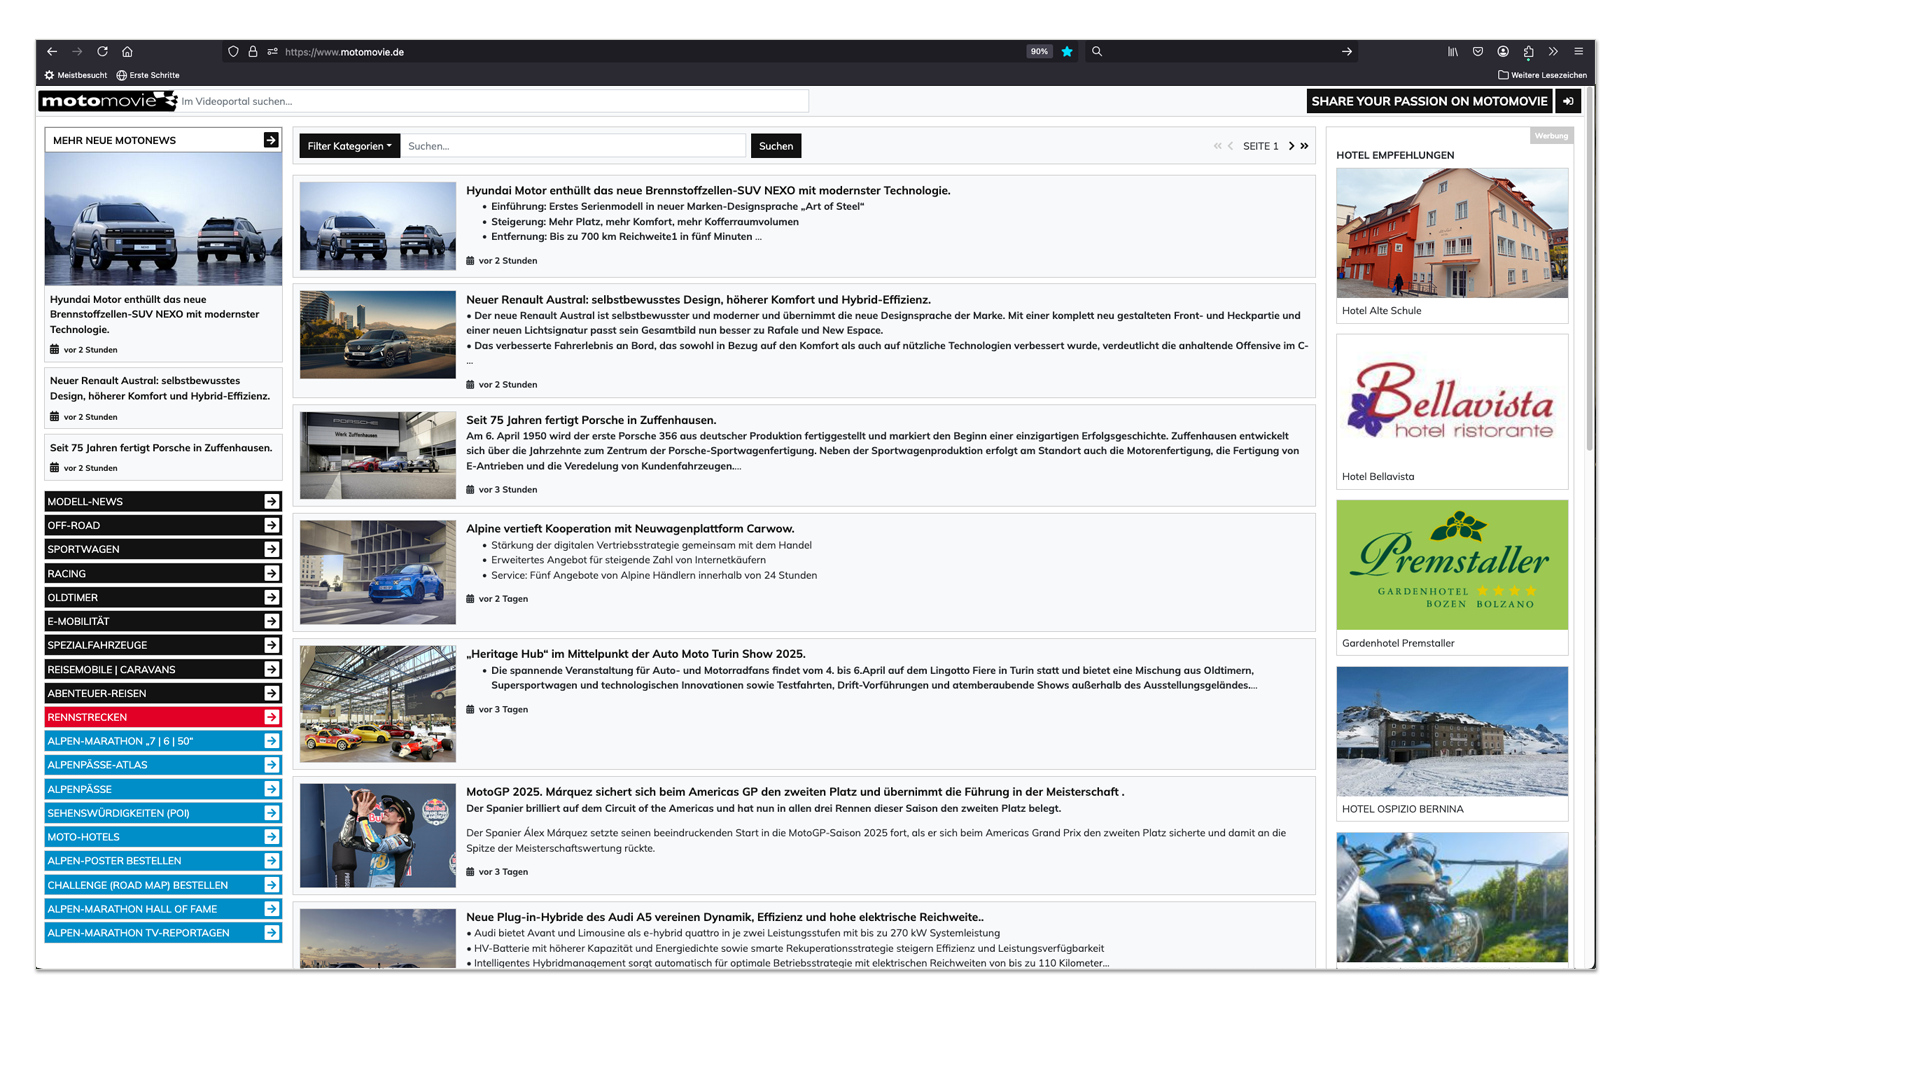The width and height of the screenshot is (1920, 1080).
Task: Open SEHENSWÜRDIGKEITEN (POI) menu entry
Action: tap(163, 813)
